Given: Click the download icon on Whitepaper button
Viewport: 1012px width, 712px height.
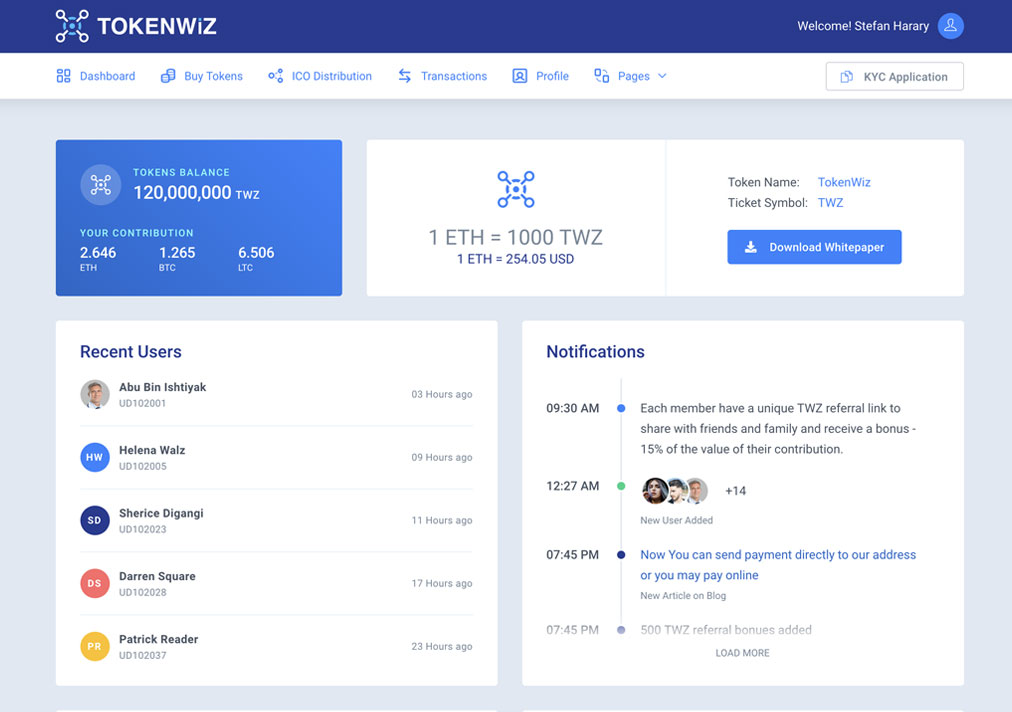Looking at the screenshot, I should pos(751,247).
